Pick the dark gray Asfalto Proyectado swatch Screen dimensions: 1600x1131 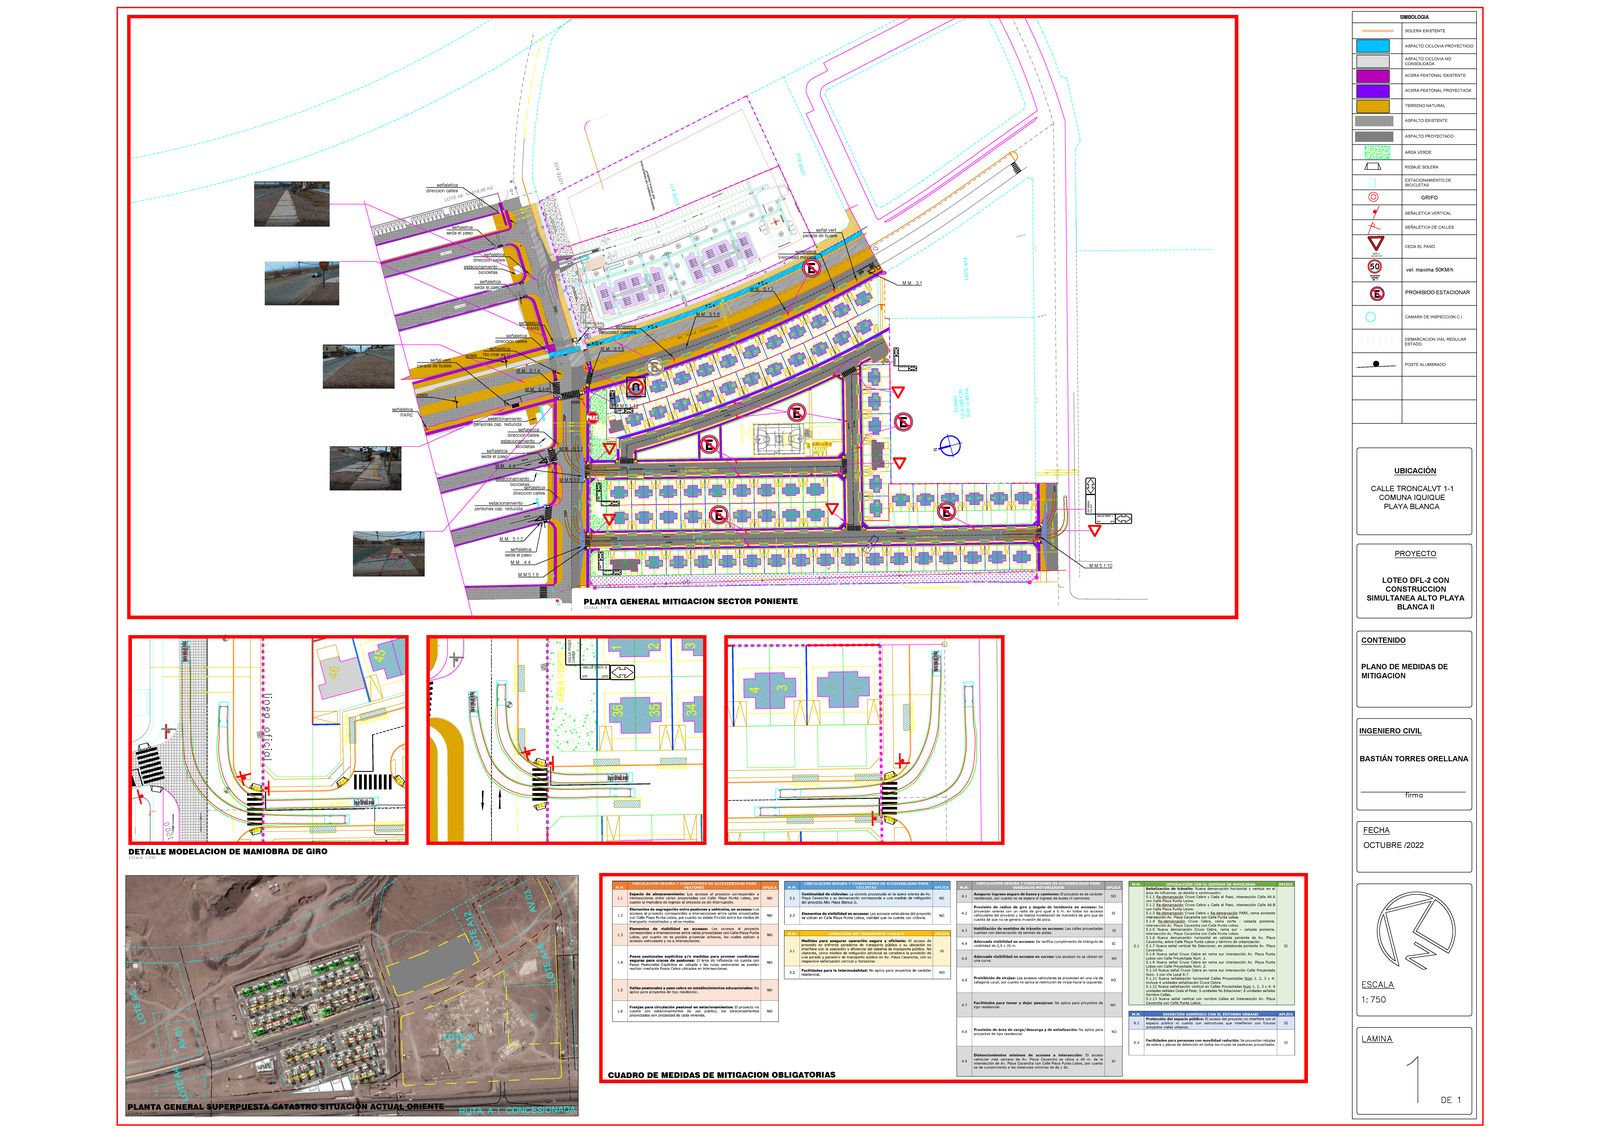[x=1374, y=136]
